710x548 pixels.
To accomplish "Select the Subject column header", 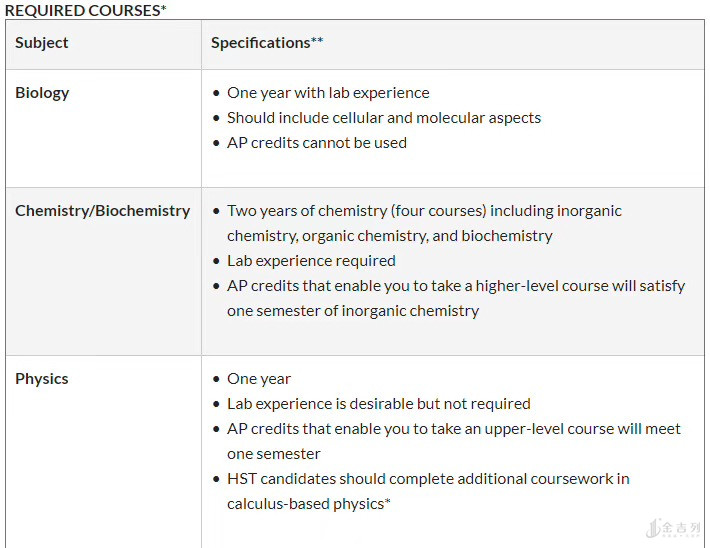I will click(42, 43).
